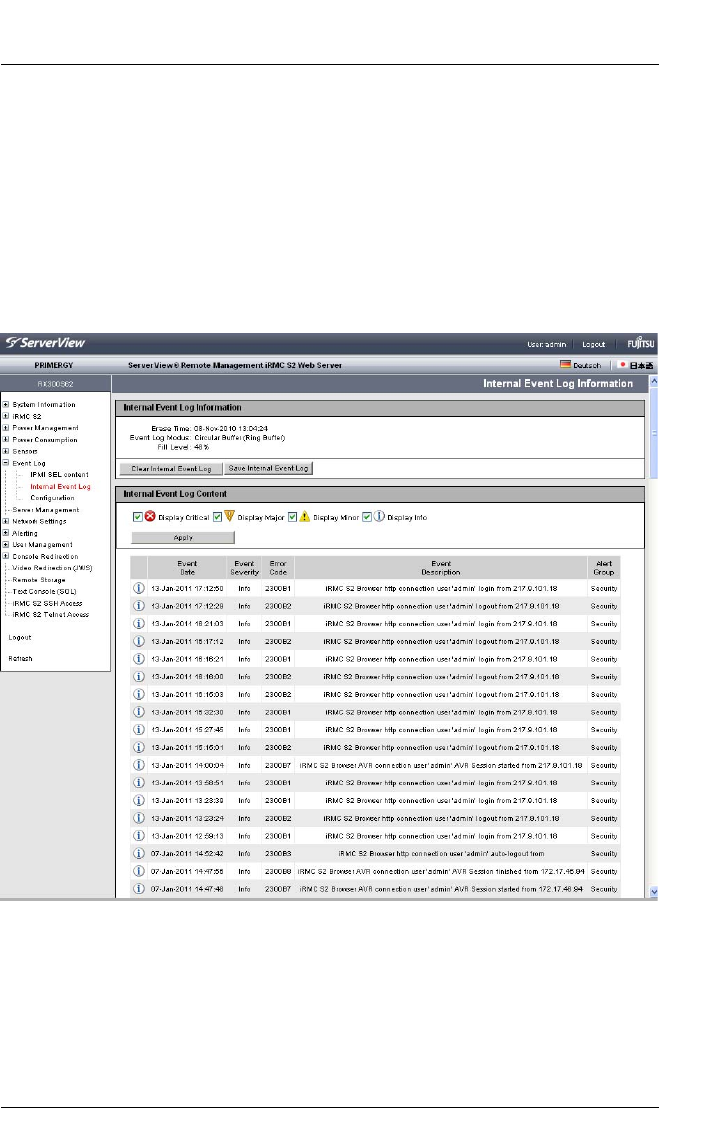Click the Error Code column header

(x=278, y=568)
